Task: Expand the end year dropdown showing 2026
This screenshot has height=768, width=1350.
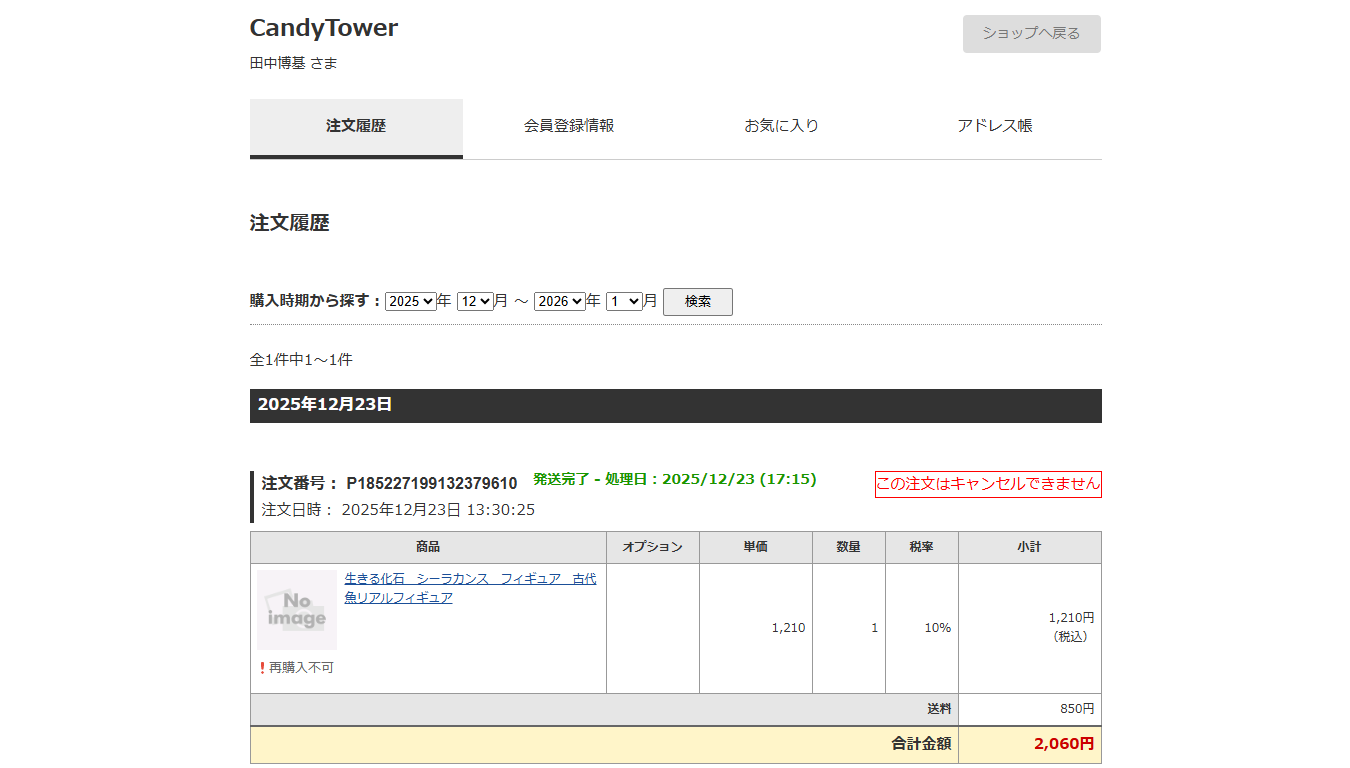Action: [x=559, y=301]
